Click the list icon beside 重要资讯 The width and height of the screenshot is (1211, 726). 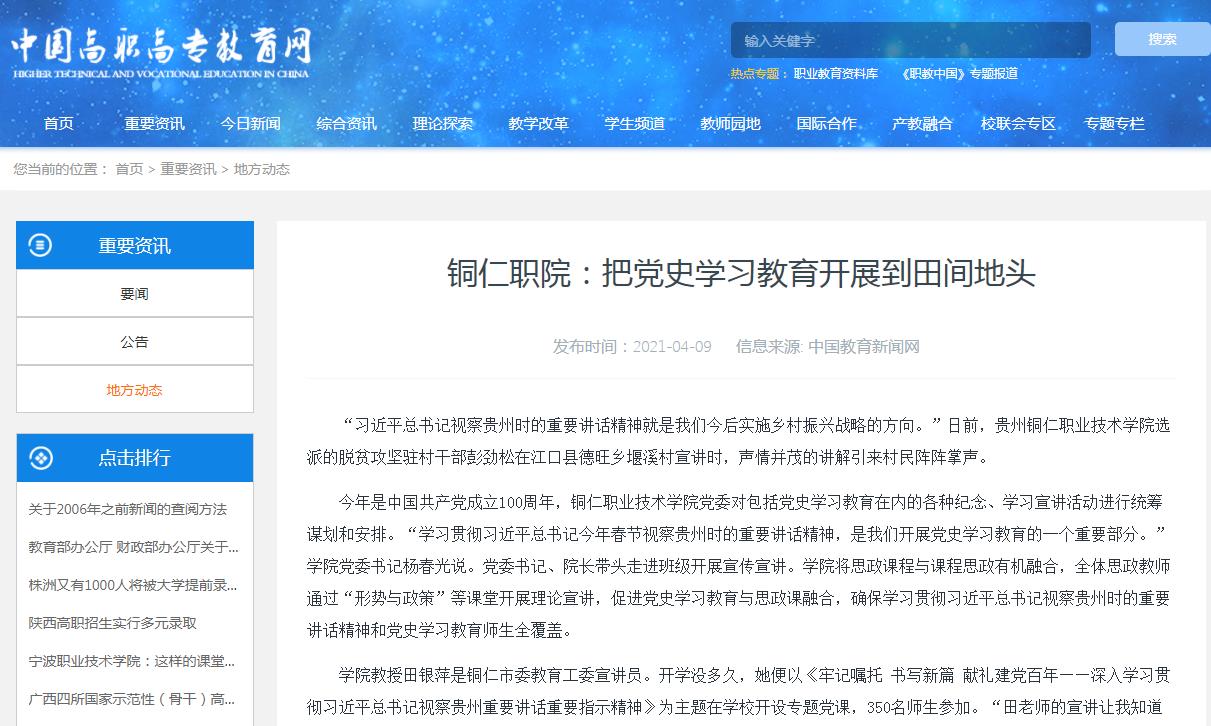[x=40, y=245]
